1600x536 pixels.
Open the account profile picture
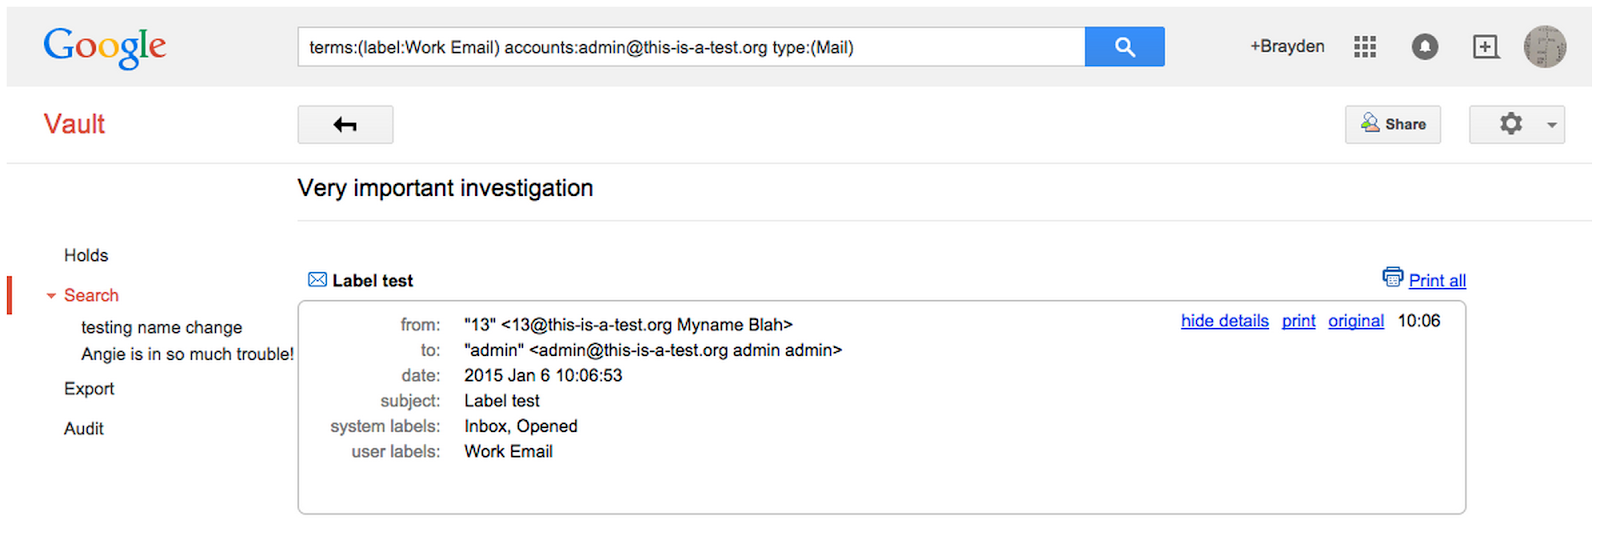(x=1544, y=47)
